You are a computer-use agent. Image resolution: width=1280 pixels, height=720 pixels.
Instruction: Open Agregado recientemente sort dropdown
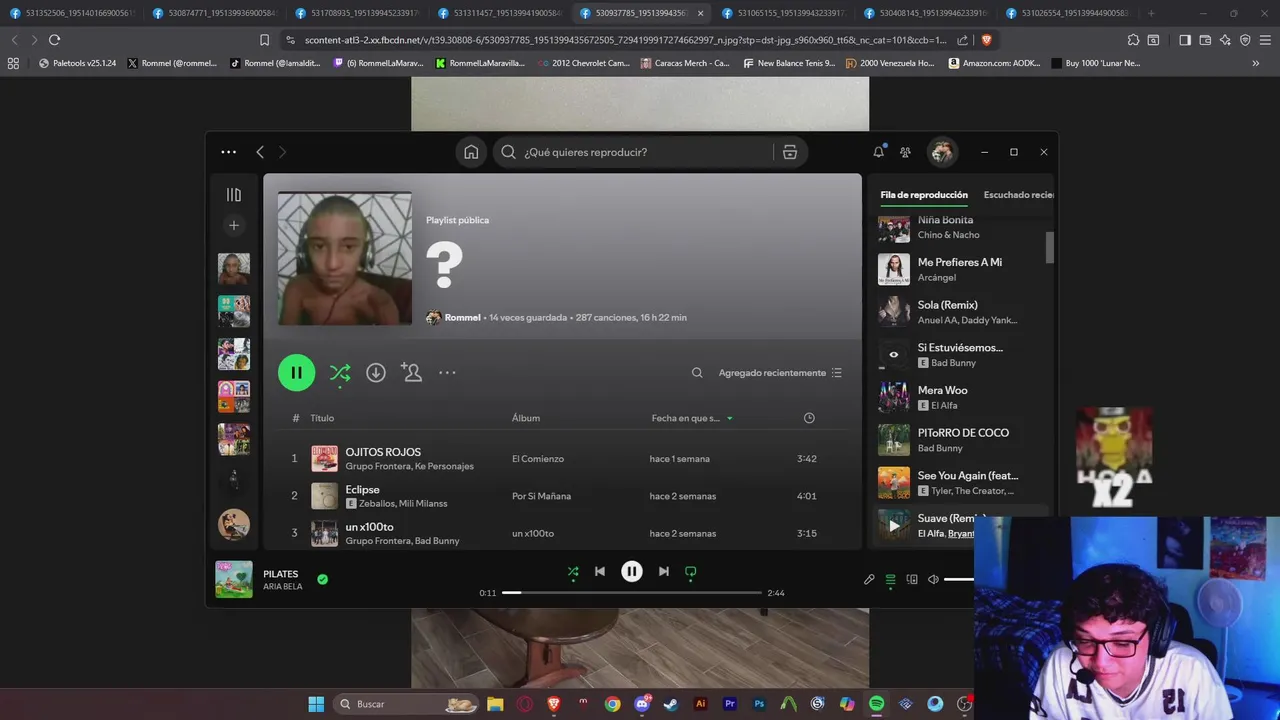[x=780, y=373]
